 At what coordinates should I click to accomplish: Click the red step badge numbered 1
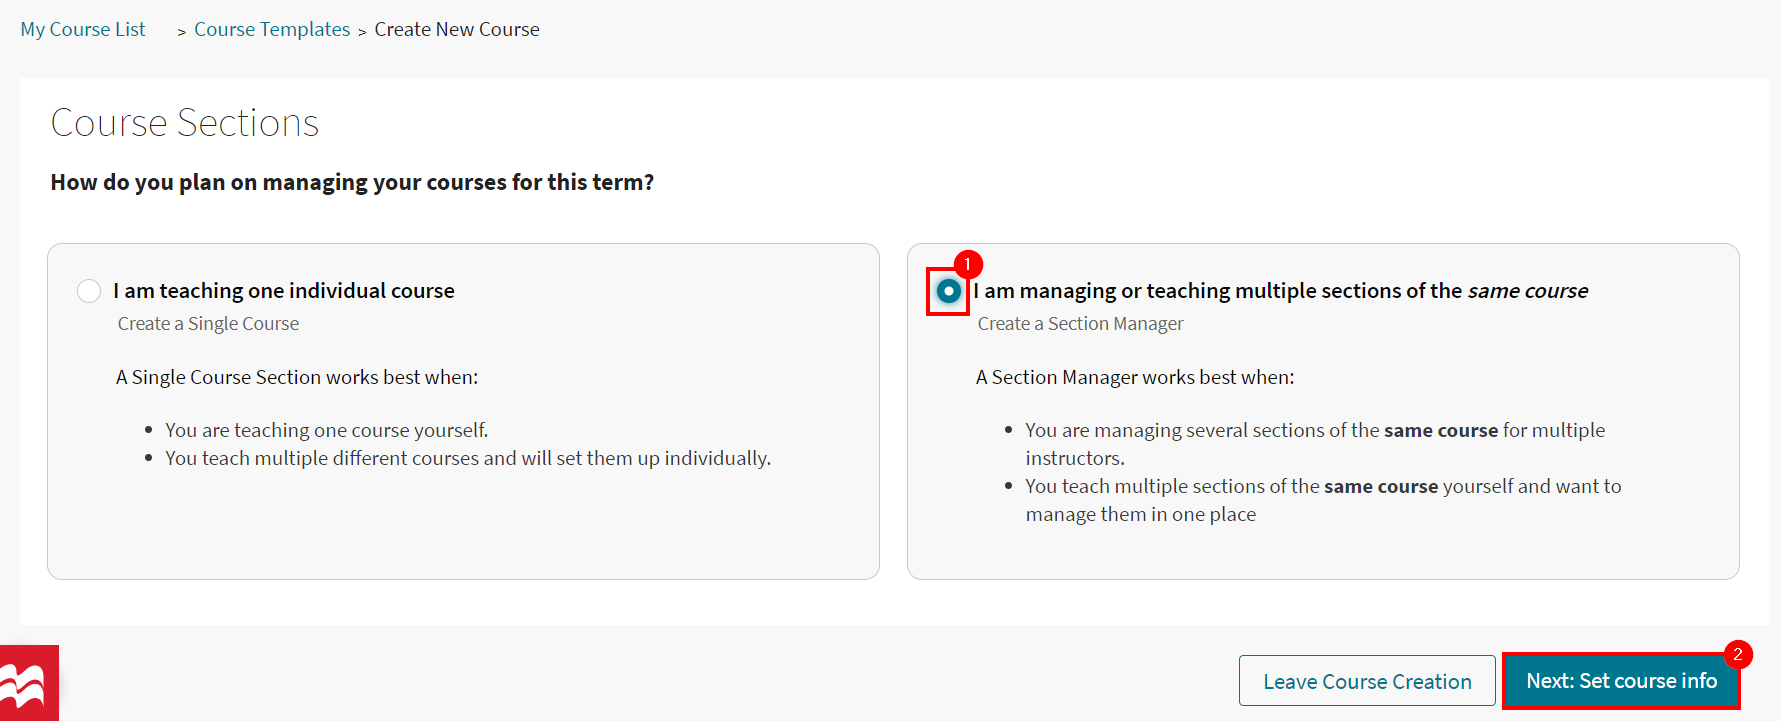coord(966,264)
